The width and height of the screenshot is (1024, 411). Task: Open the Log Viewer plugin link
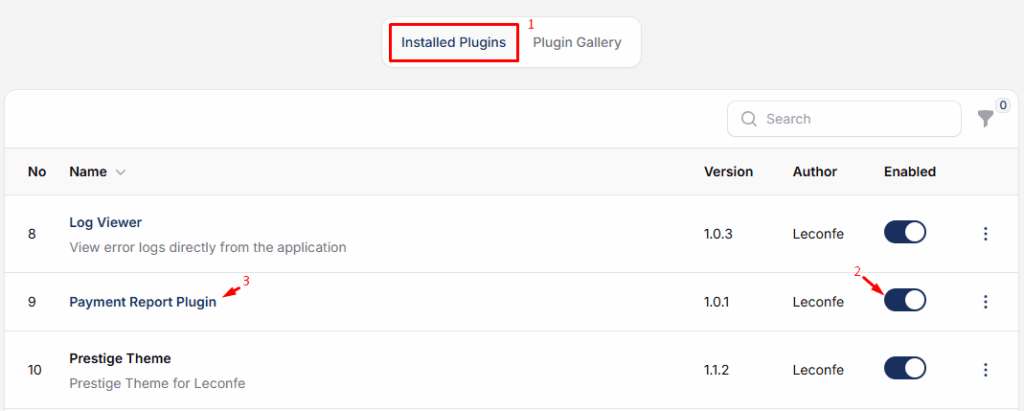coord(105,222)
